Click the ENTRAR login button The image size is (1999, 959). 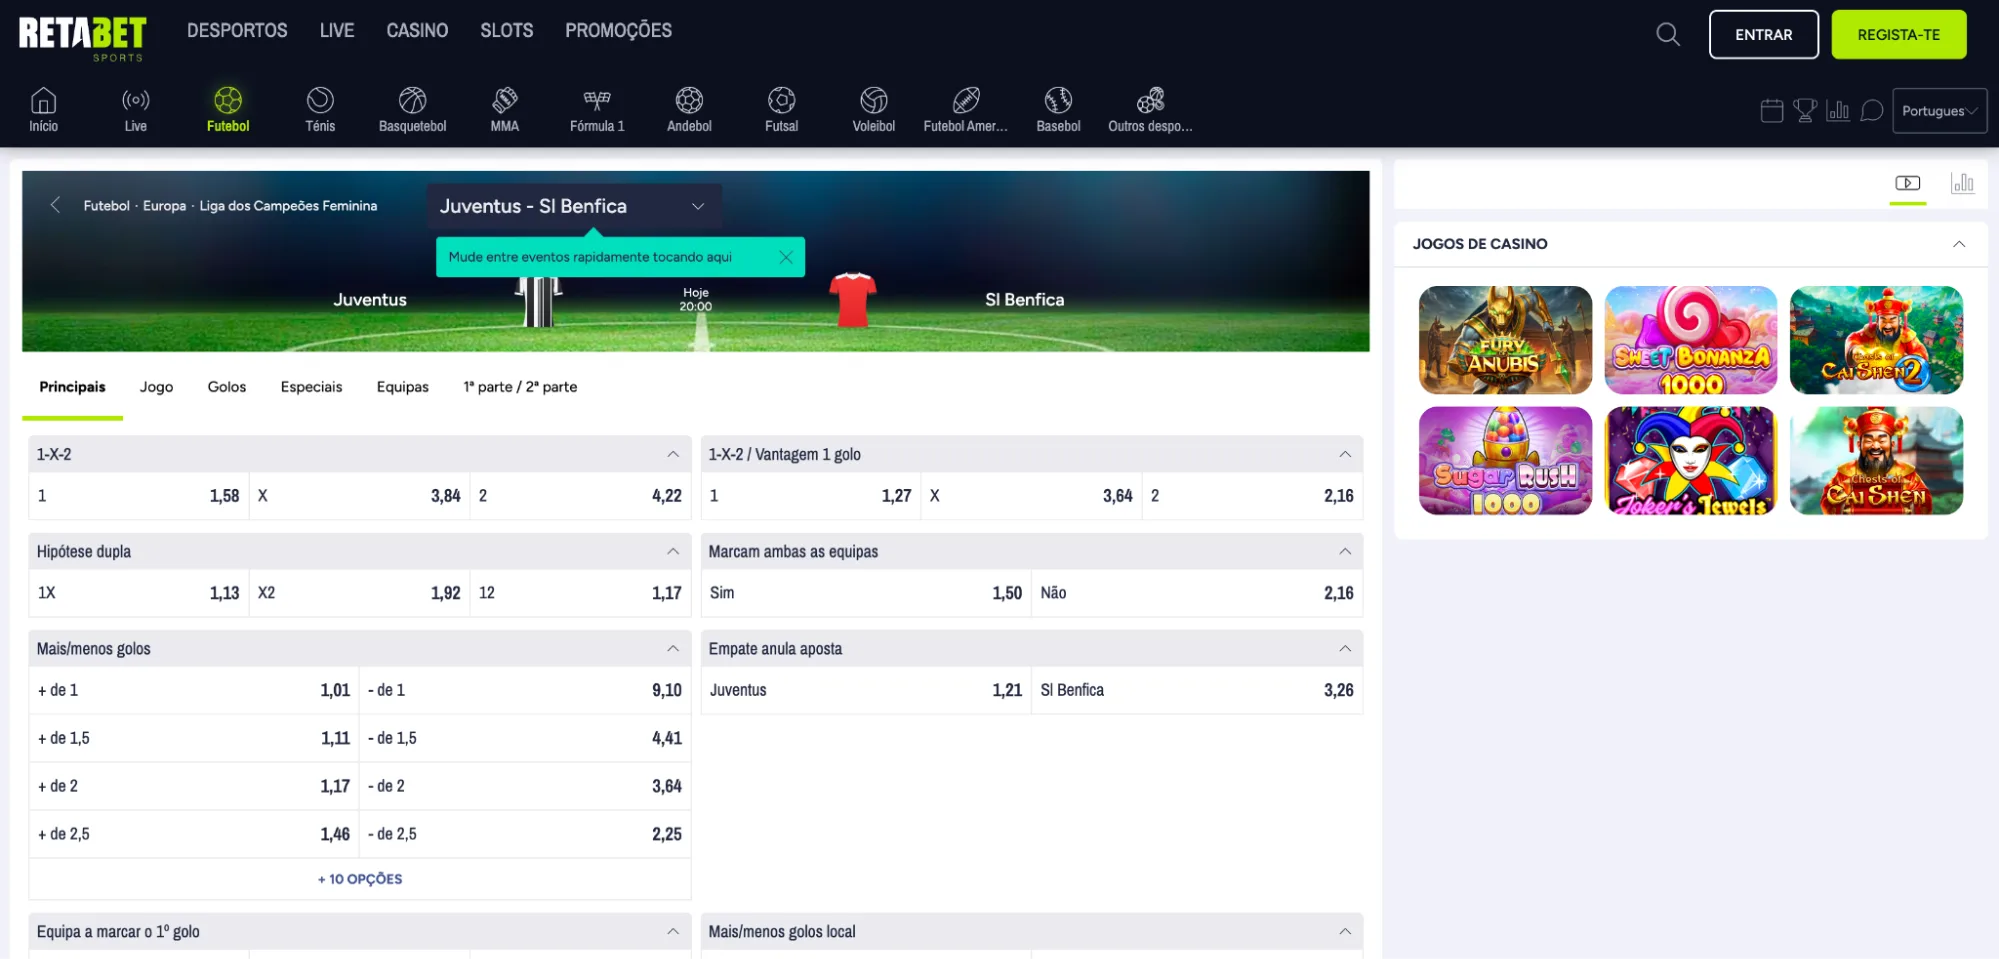pyautogui.click(x=1763, y=35)
